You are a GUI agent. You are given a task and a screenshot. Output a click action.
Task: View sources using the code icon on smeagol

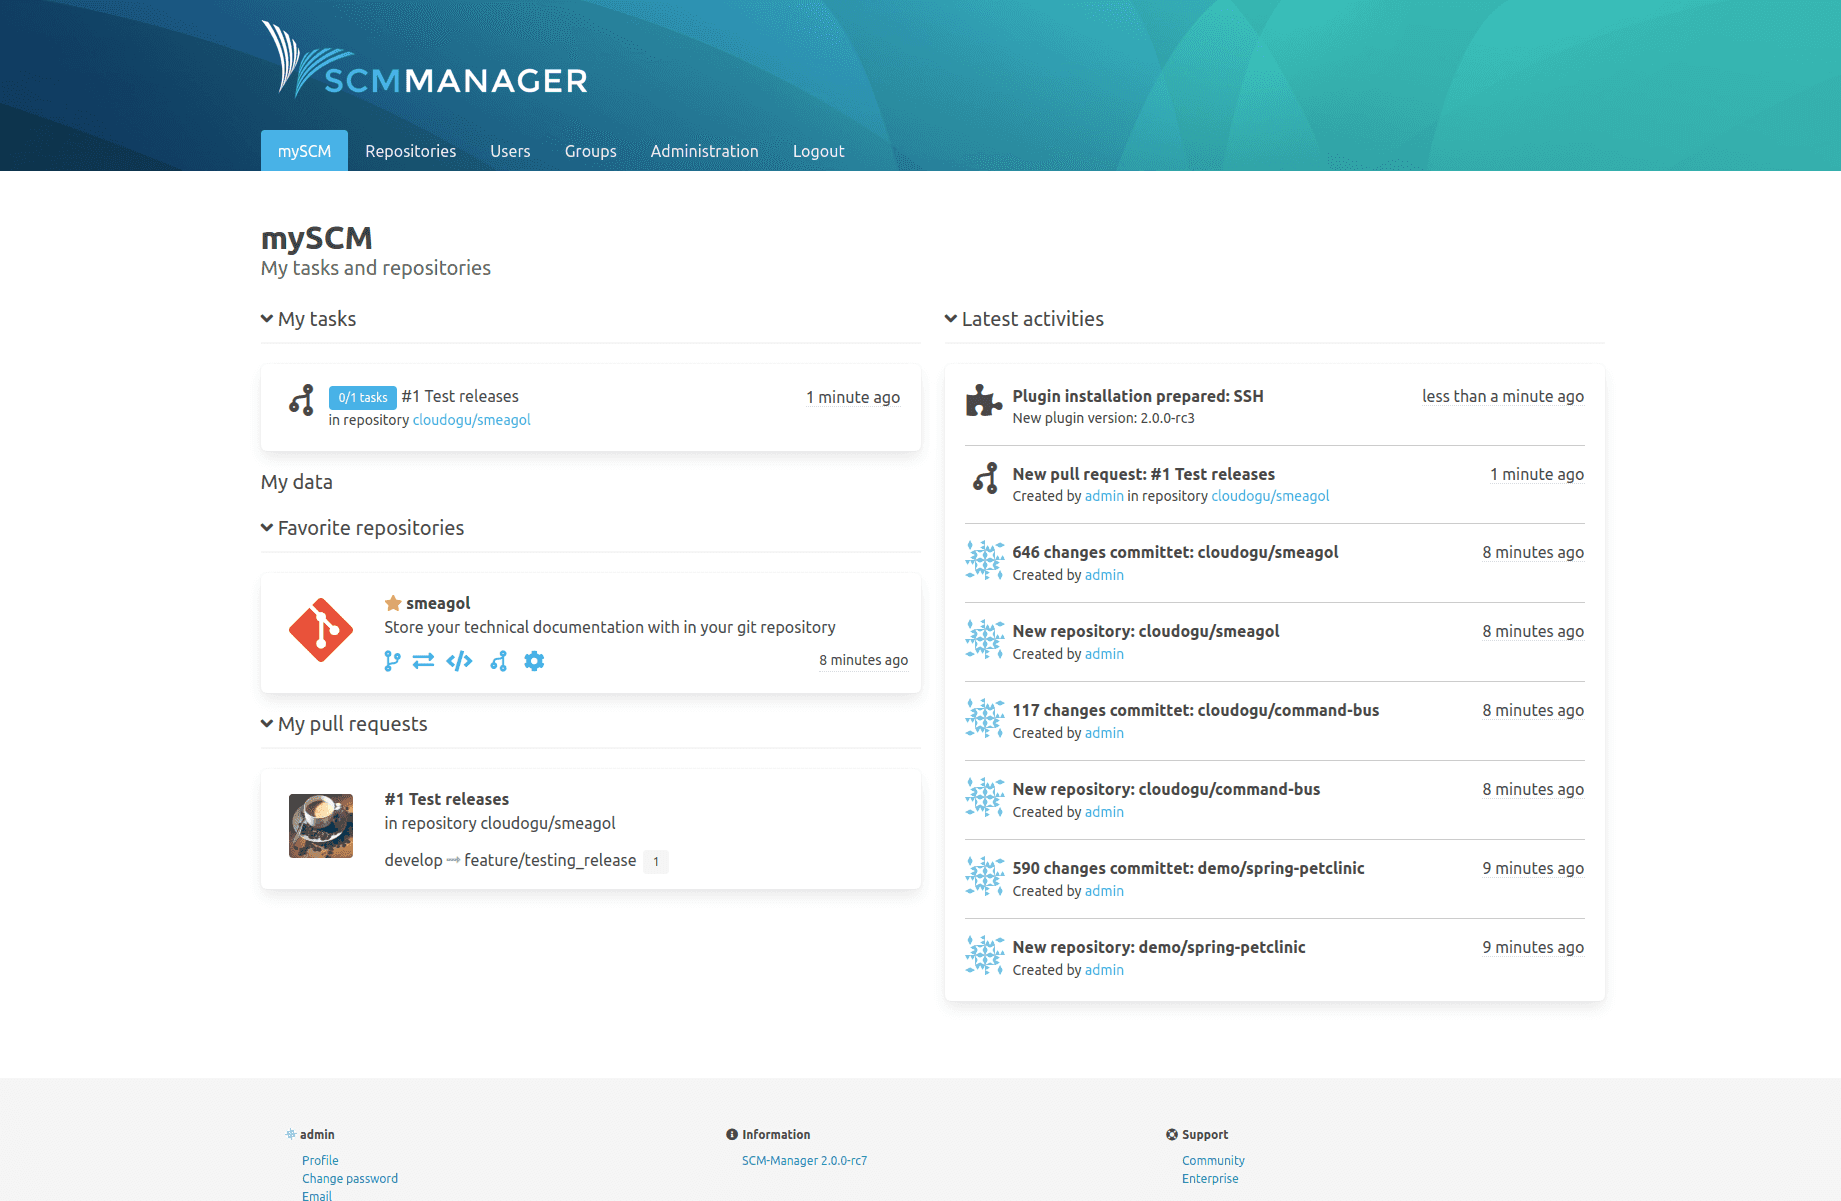pyautogui.click(x=459, y=660)
